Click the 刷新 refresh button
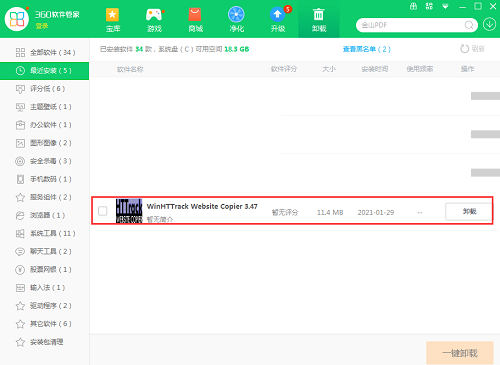Viewport: 500px width, 365px height. pos(472,49)
